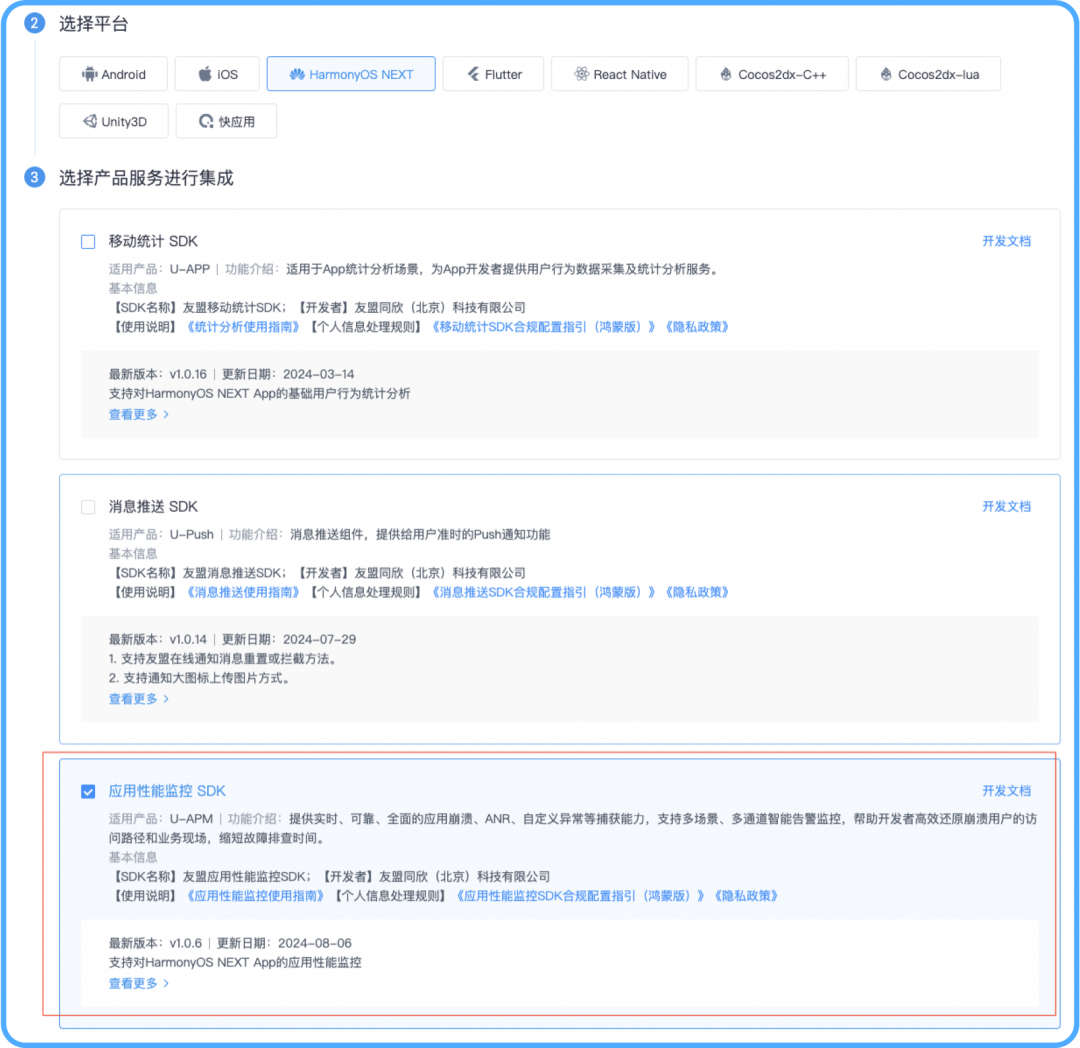Open the 消息推送使用指南 link
The image size is (1080, 1048).
click(x=243, y=593)
